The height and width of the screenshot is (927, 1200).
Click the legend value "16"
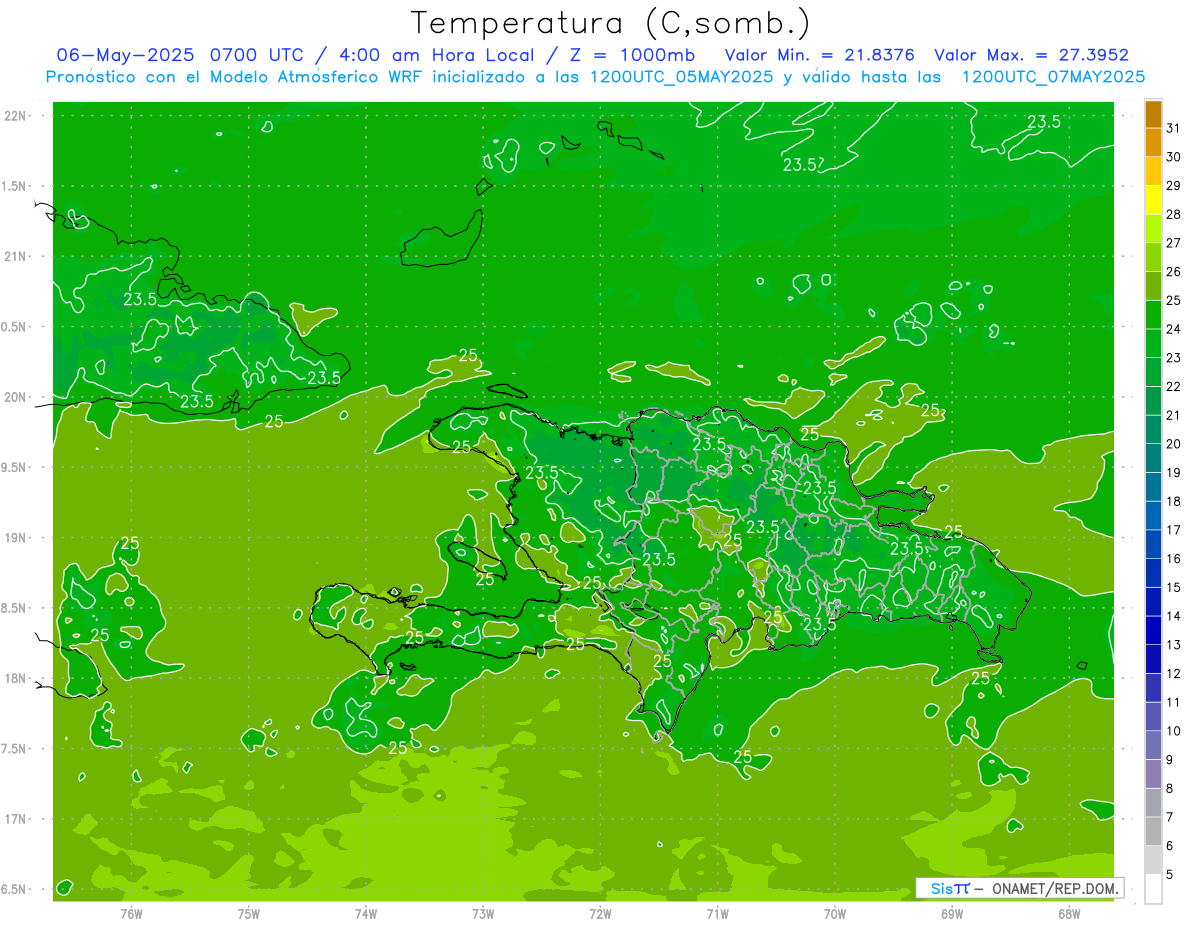coord(1174,558)
